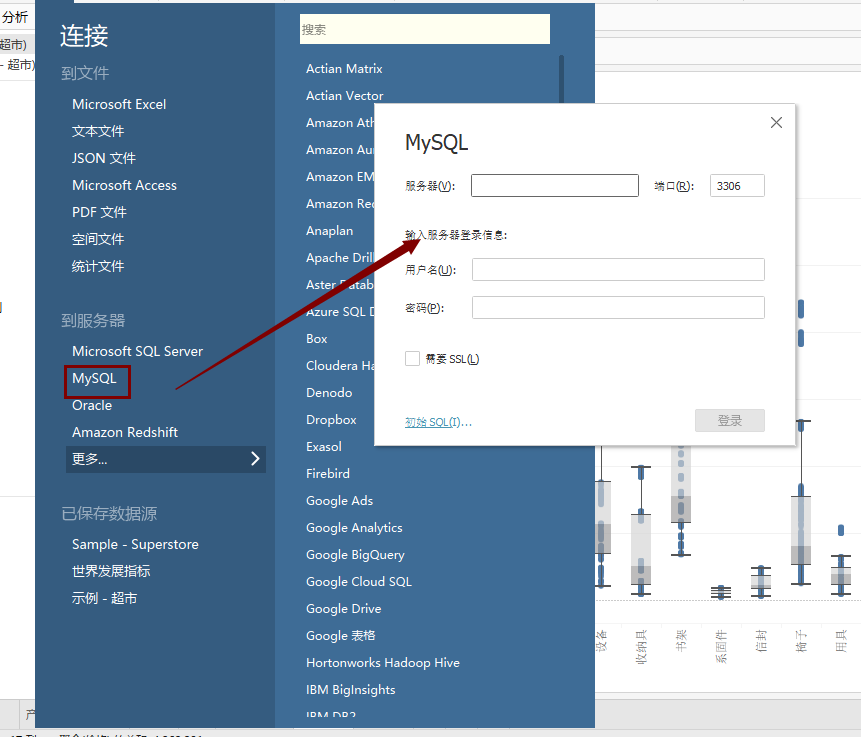Open the 初始SQL settings link
This screenshot has width=861, height=737.
(436, 421)
